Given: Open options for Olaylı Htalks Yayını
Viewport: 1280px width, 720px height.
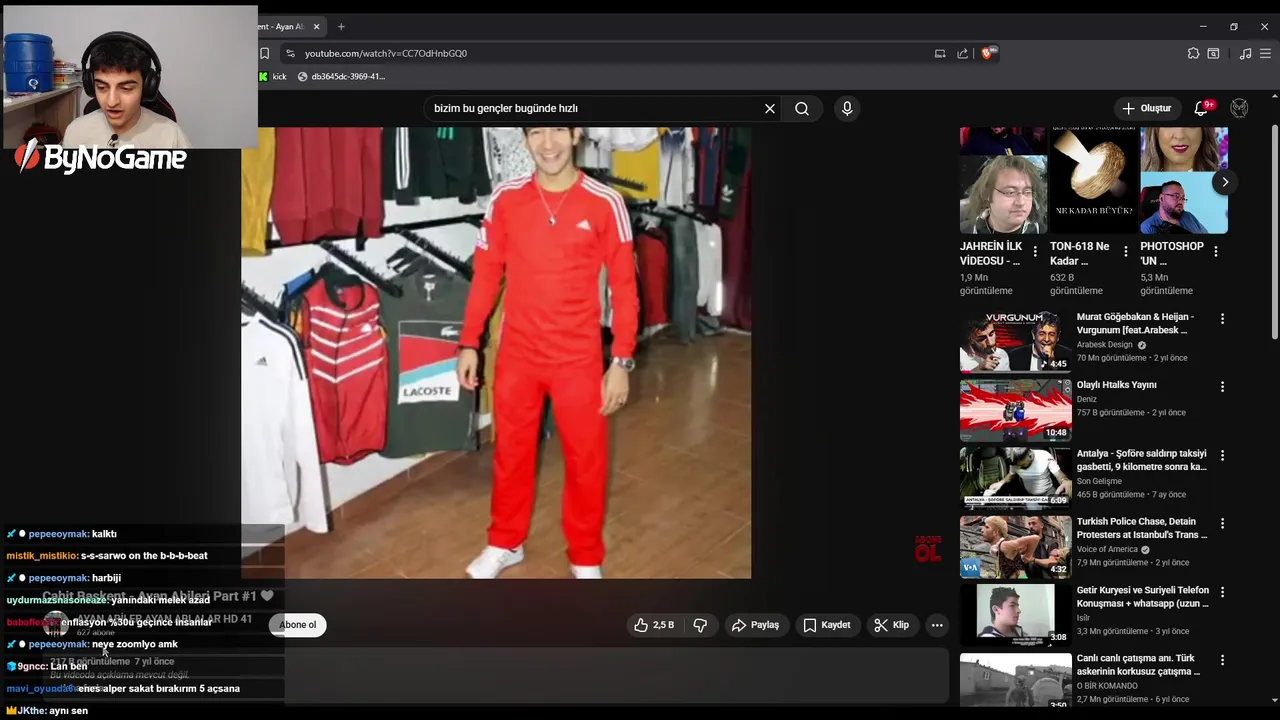Looking at the screenshot, I should (1221, 387).
